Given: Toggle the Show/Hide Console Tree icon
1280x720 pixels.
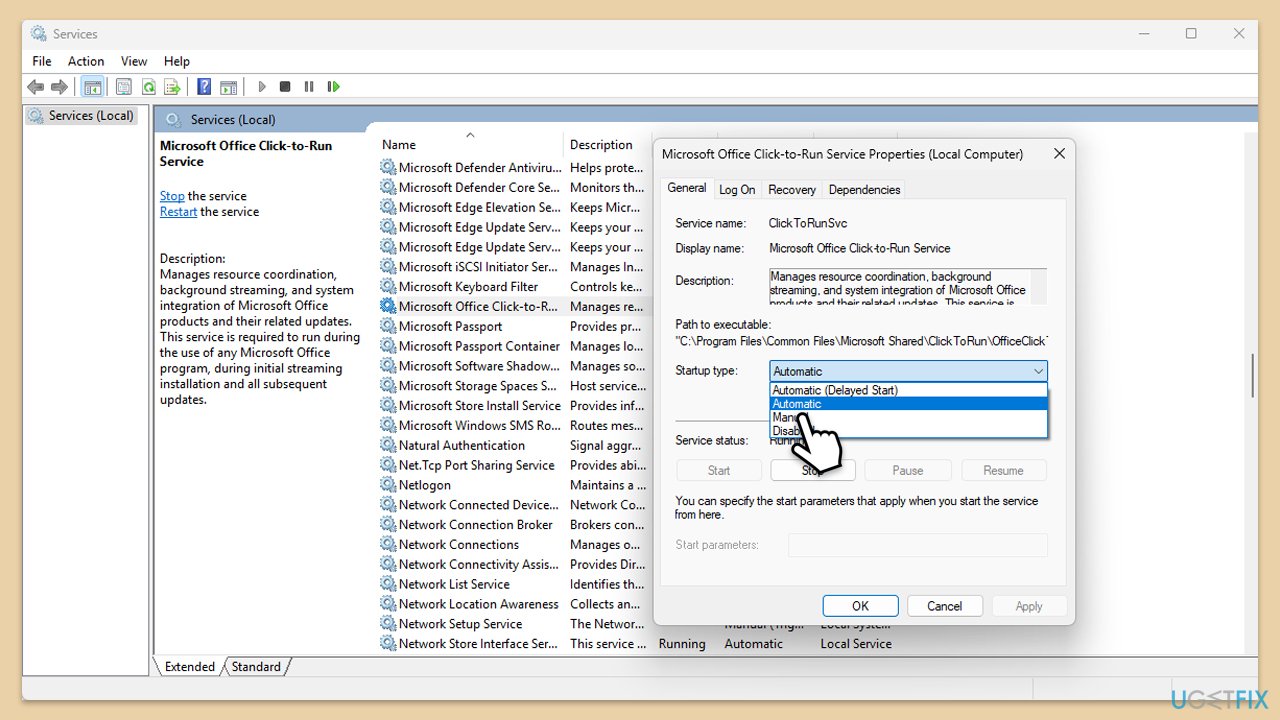Looking at the screenshot, I should 92,87.
